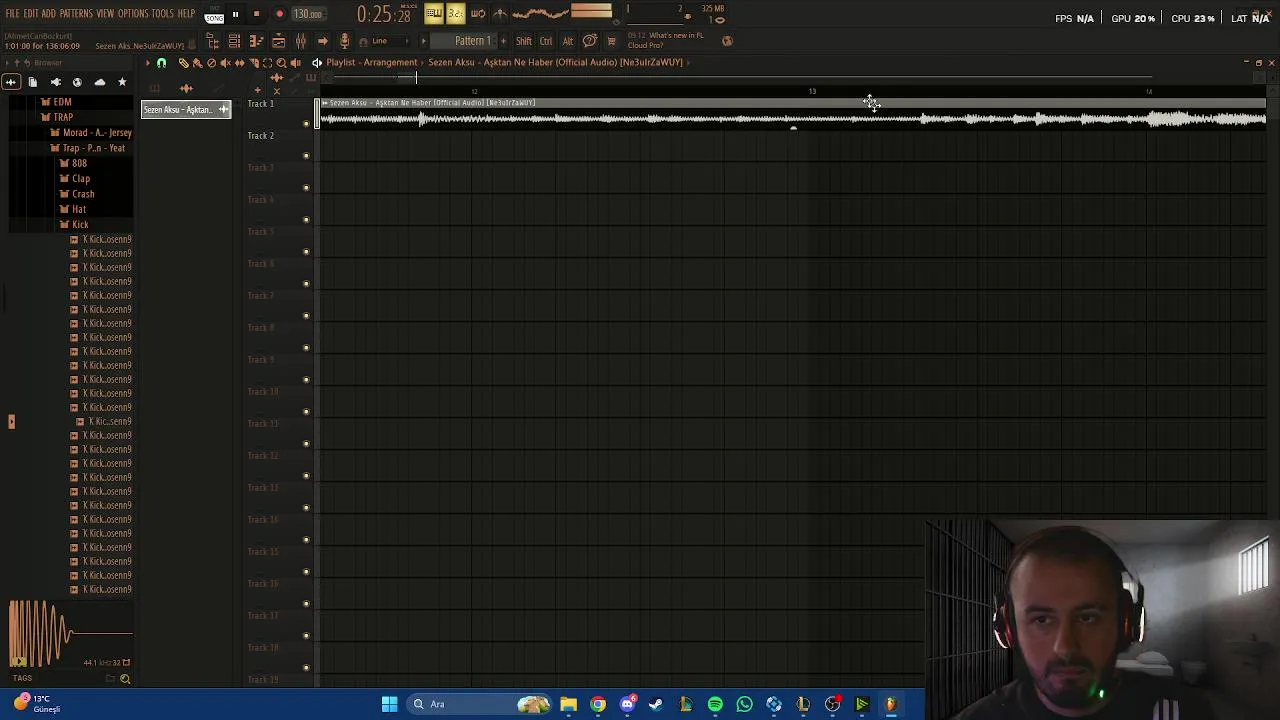The image size is (1280, 720).
Task: Expand the Clap folder
Action: point(75,179)
